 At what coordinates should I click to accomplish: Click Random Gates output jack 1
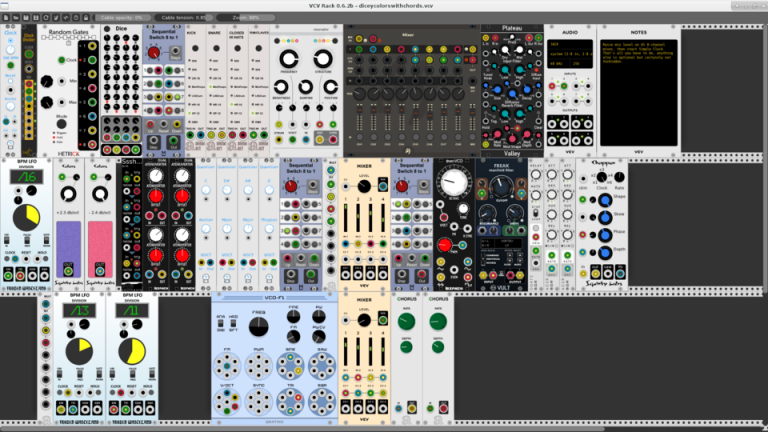(92, 46)
